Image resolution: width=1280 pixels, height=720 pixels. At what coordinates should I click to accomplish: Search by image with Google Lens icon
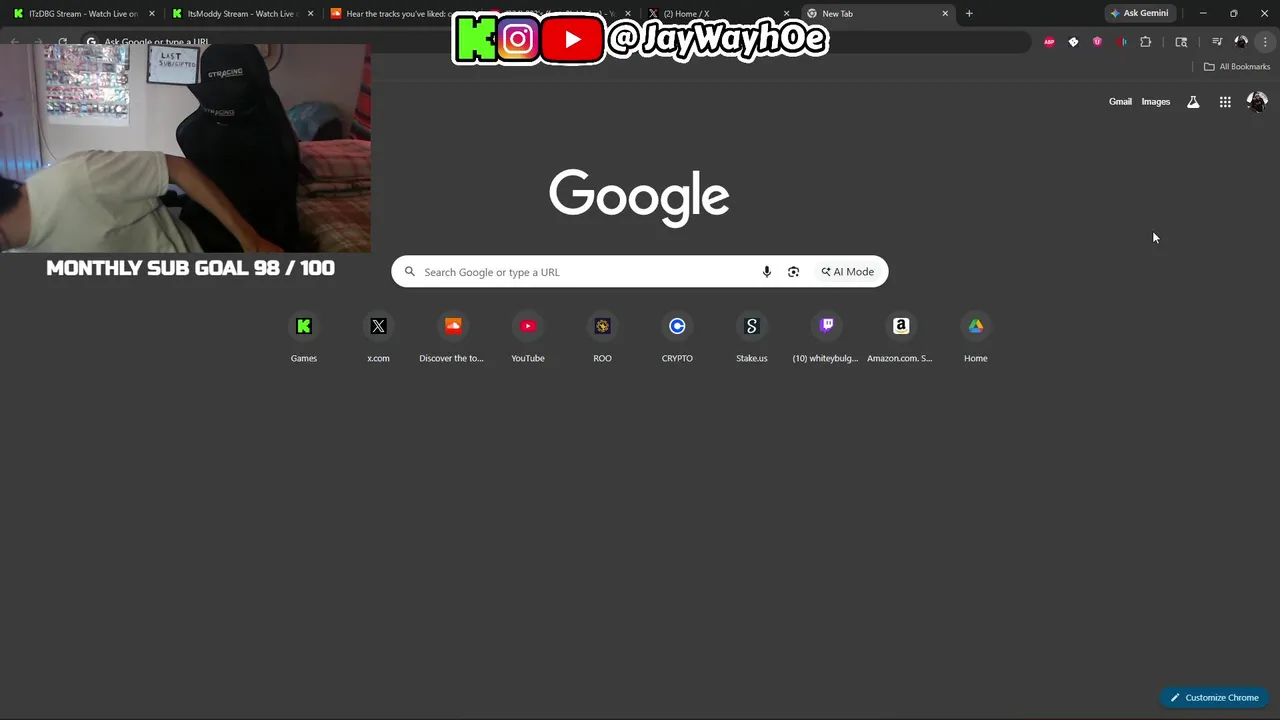(x=793, y=272)
